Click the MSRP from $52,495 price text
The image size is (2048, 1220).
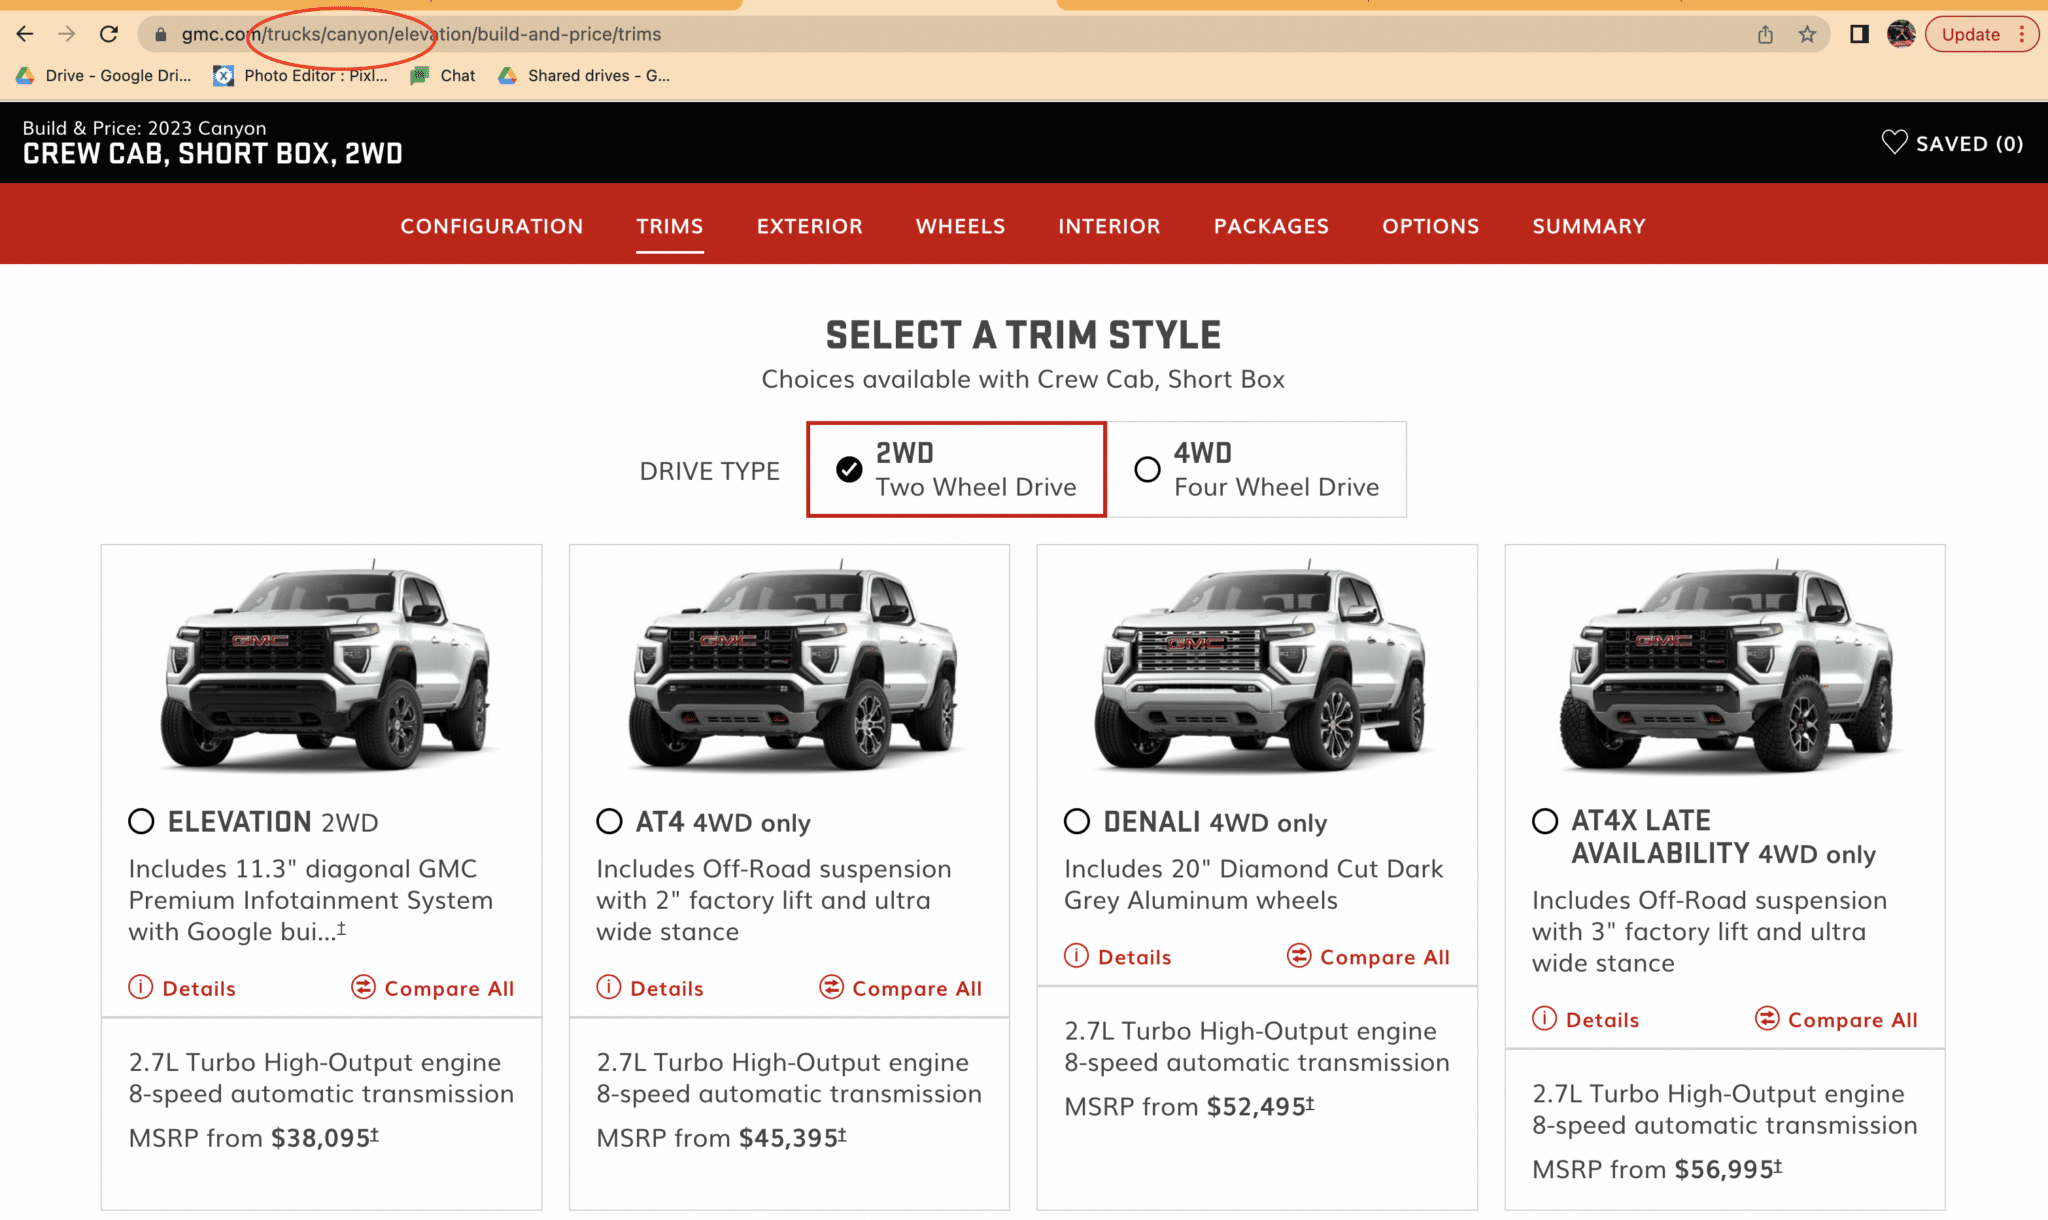pyautogui.click(x=1190, y=1106)
